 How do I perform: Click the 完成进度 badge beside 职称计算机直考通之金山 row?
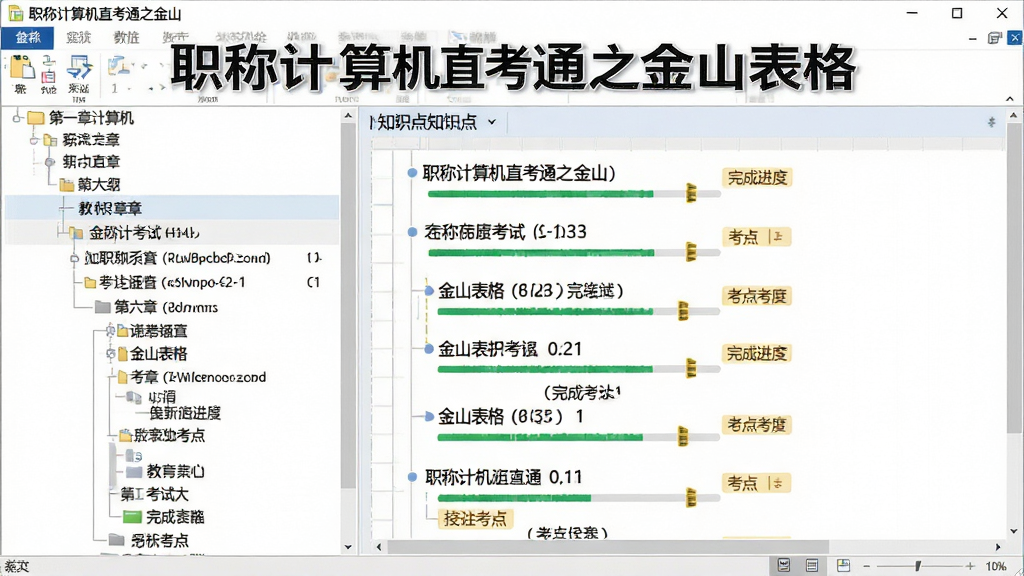coord(757,178)
